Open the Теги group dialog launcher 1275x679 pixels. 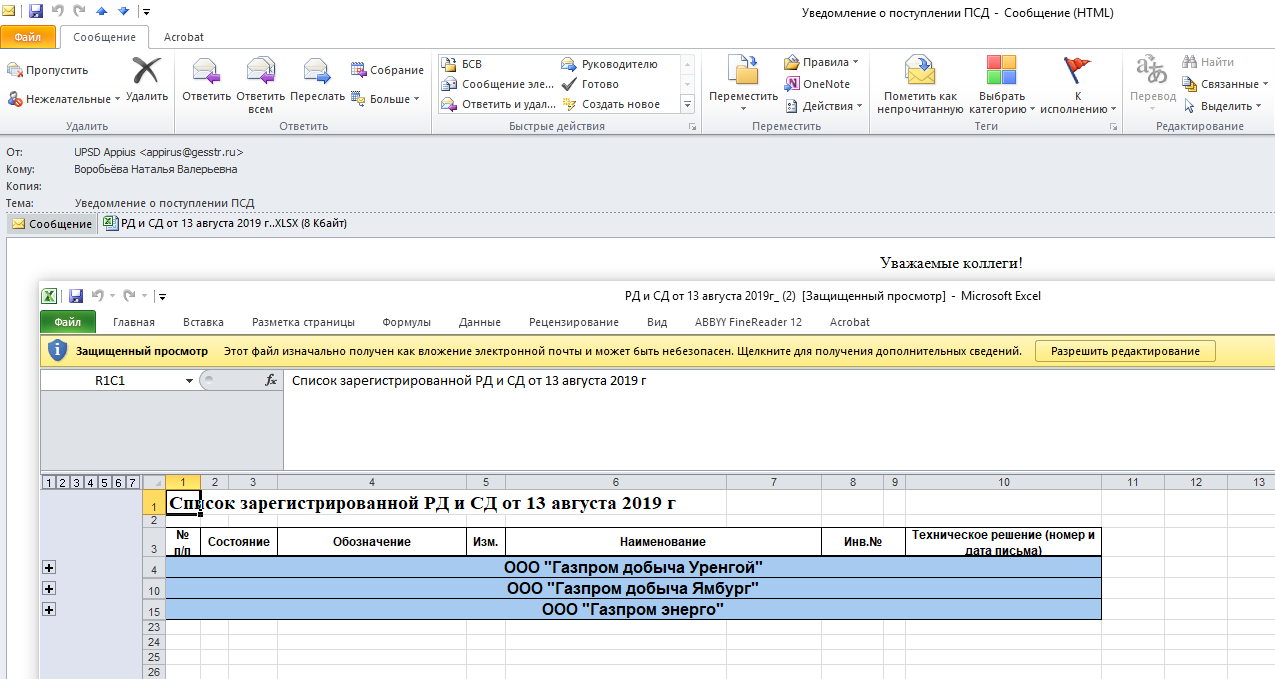(1115, 127)
